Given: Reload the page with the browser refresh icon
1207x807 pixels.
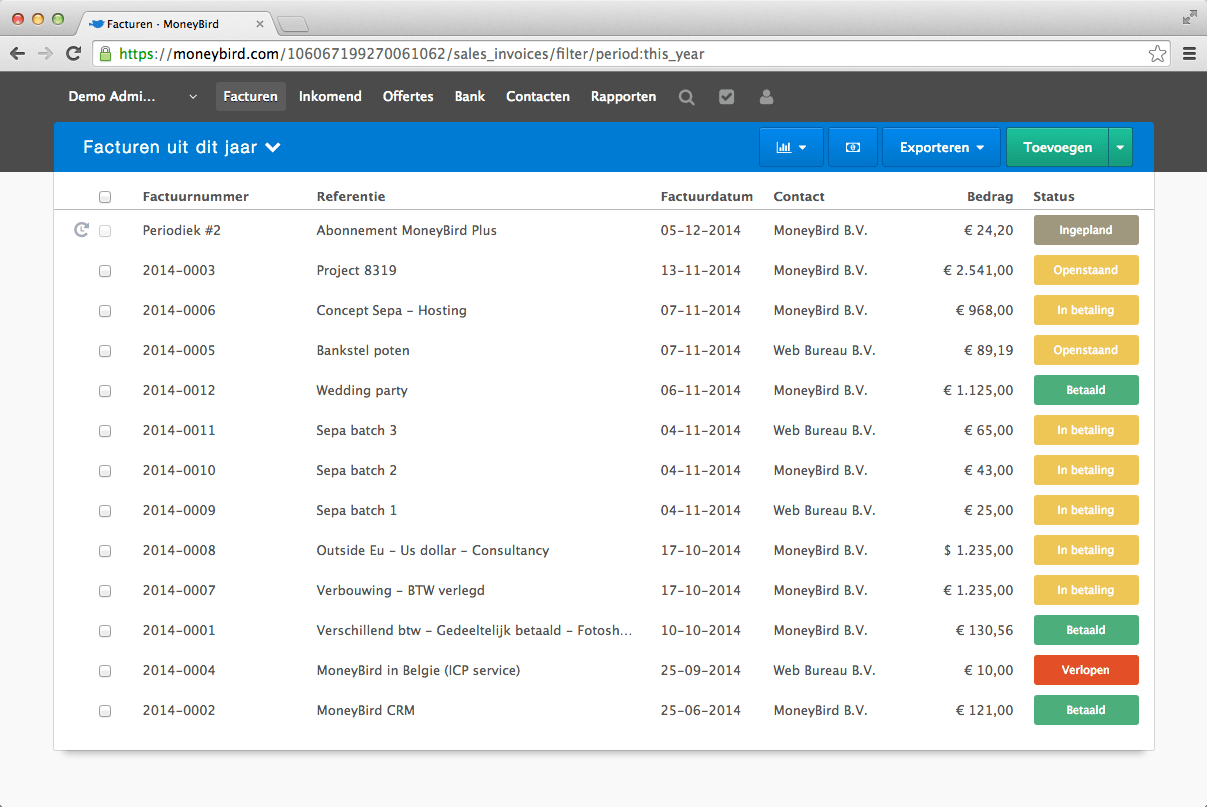Looking at the screenshot, I should pos(71,53).
